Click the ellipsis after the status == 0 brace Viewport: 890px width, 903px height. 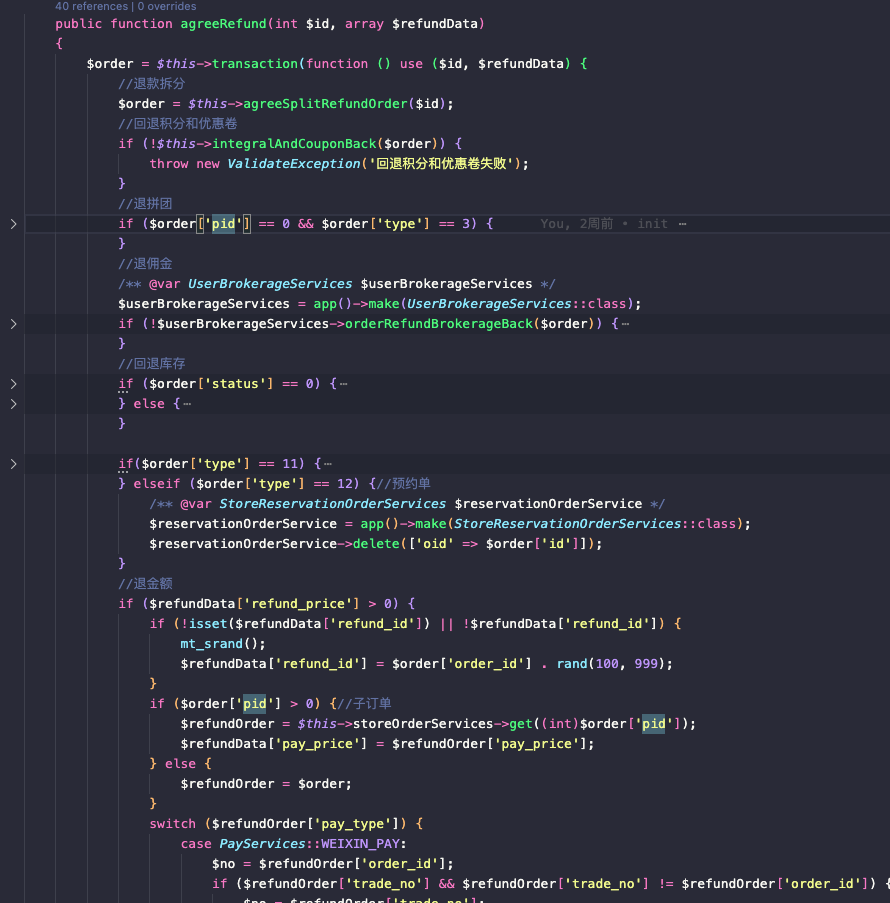tap(343, 384)
